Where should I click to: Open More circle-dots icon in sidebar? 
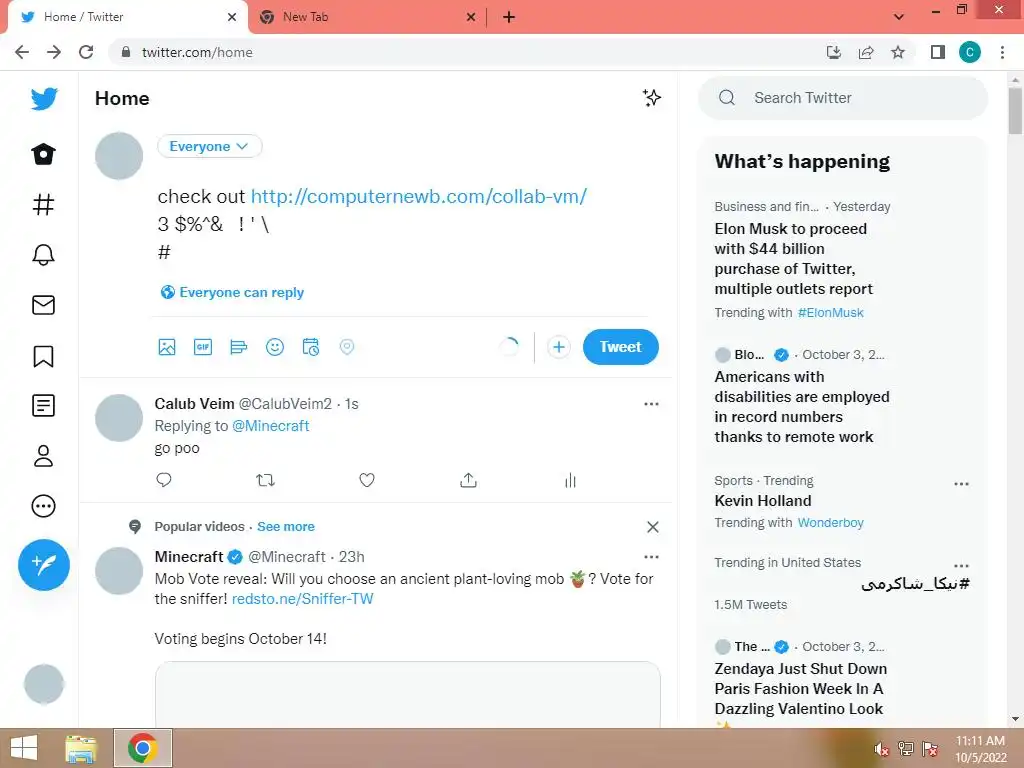43,506
